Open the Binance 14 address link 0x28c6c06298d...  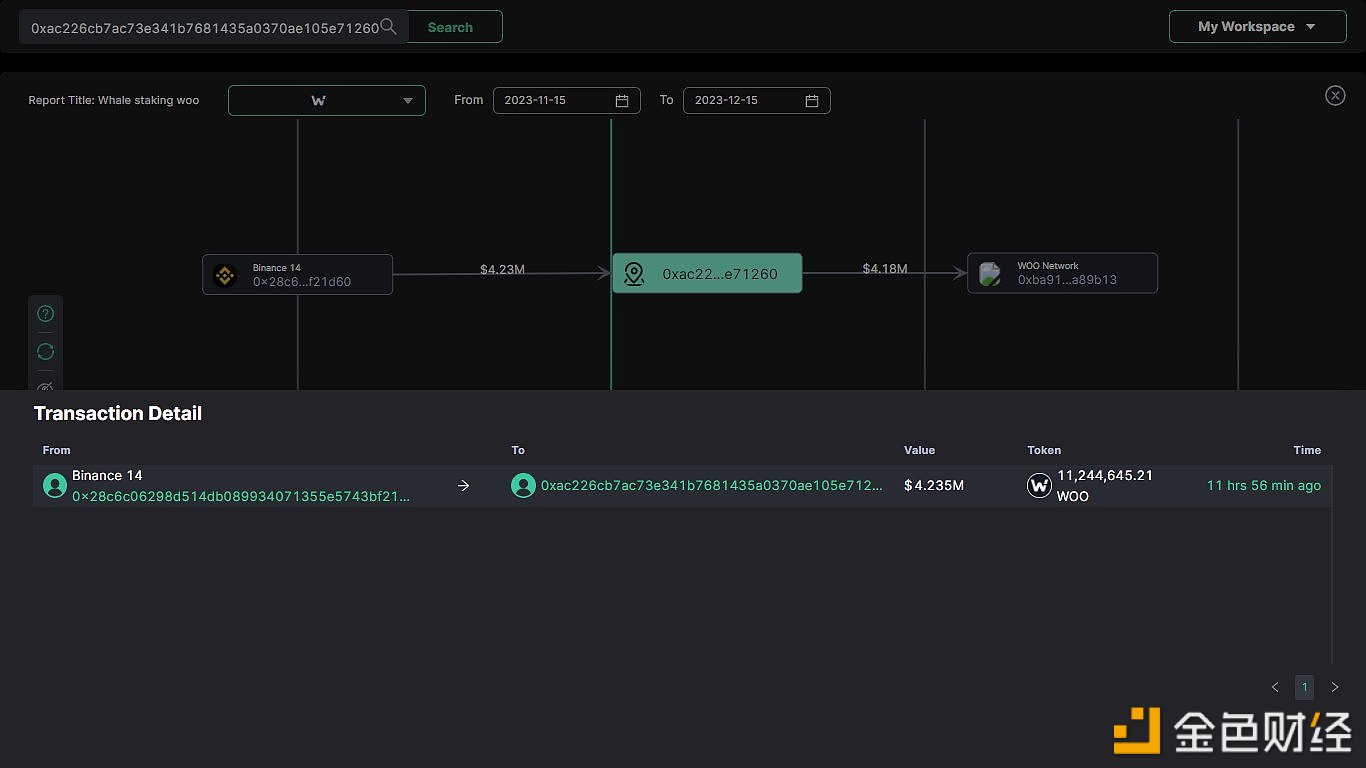(x=241, y=496)
